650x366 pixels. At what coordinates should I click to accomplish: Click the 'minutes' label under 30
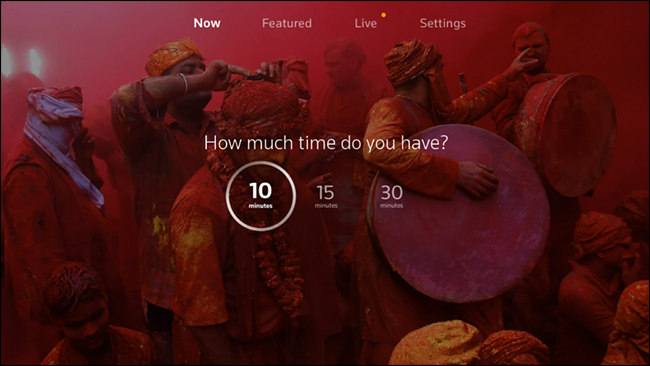click(x=391, y=206)
